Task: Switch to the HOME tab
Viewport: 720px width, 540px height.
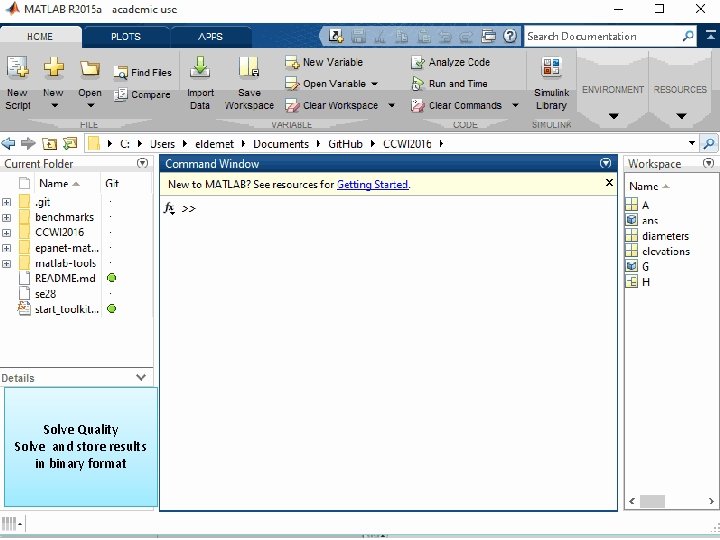Action: click(x=40, y=37)
